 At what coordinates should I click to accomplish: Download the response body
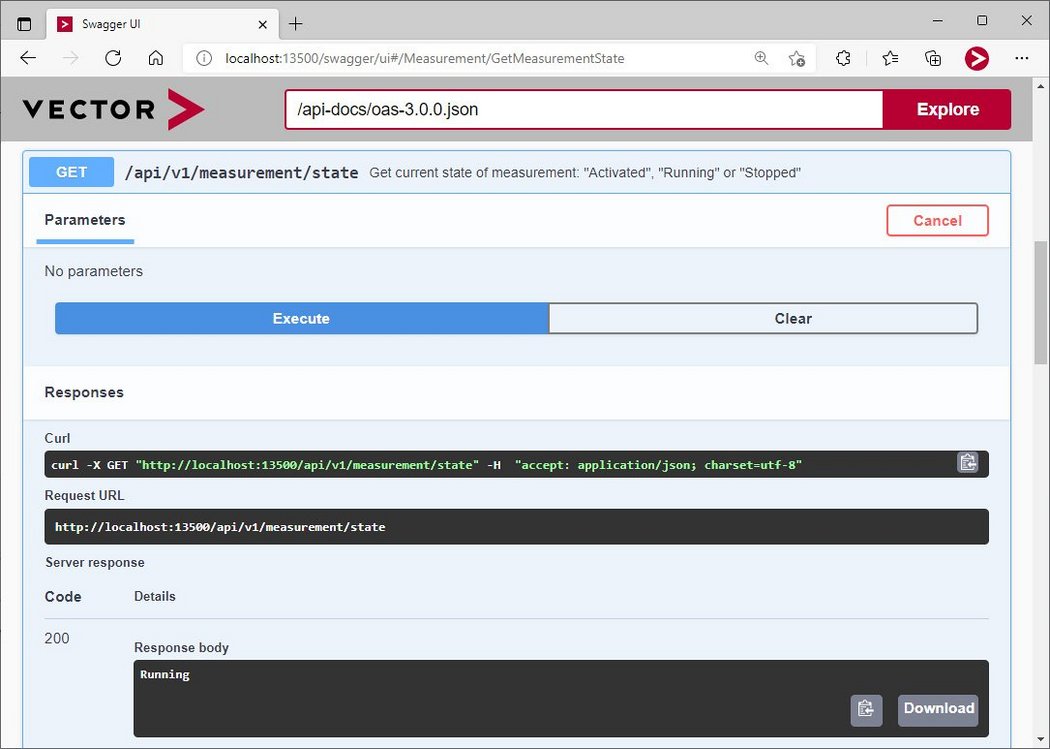[938, 710]
